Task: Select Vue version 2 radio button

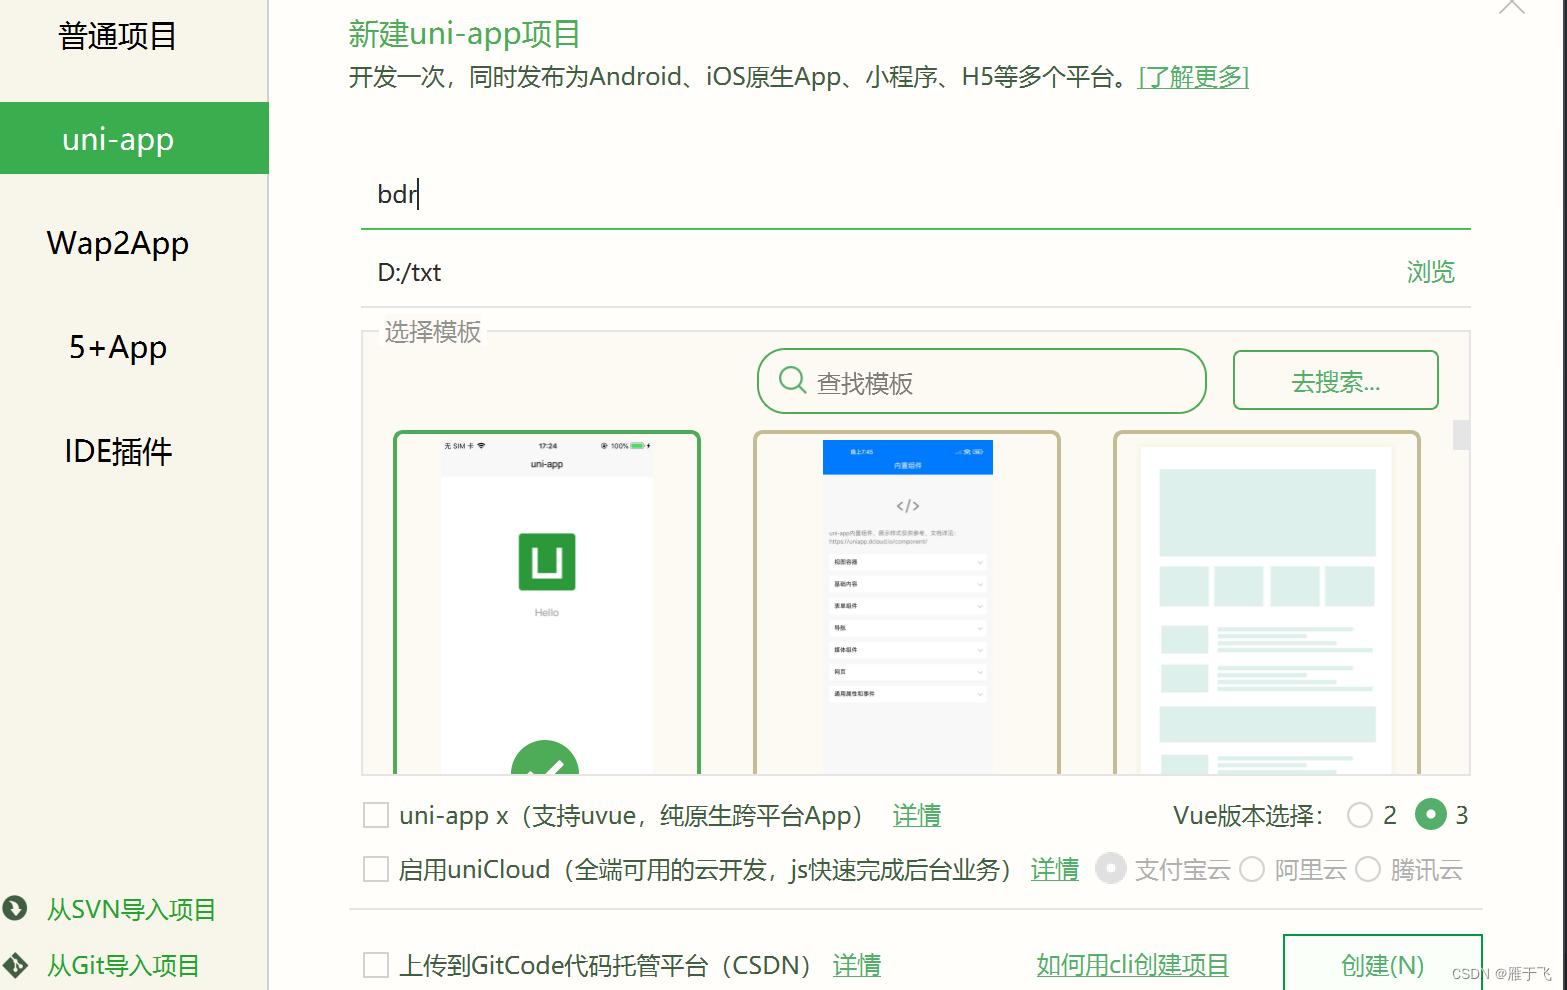Action: (1360, 815)
